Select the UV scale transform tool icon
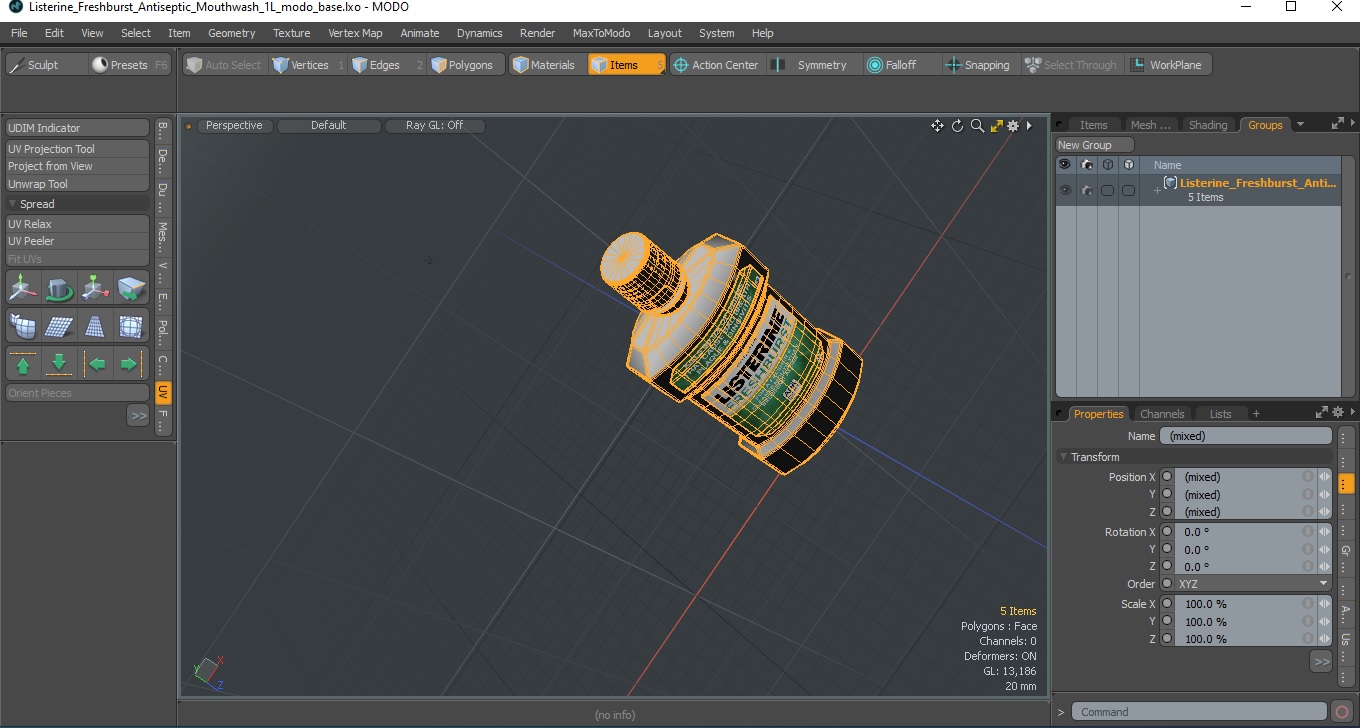Viewport: 1360px width, 728px height. (96, 288)
